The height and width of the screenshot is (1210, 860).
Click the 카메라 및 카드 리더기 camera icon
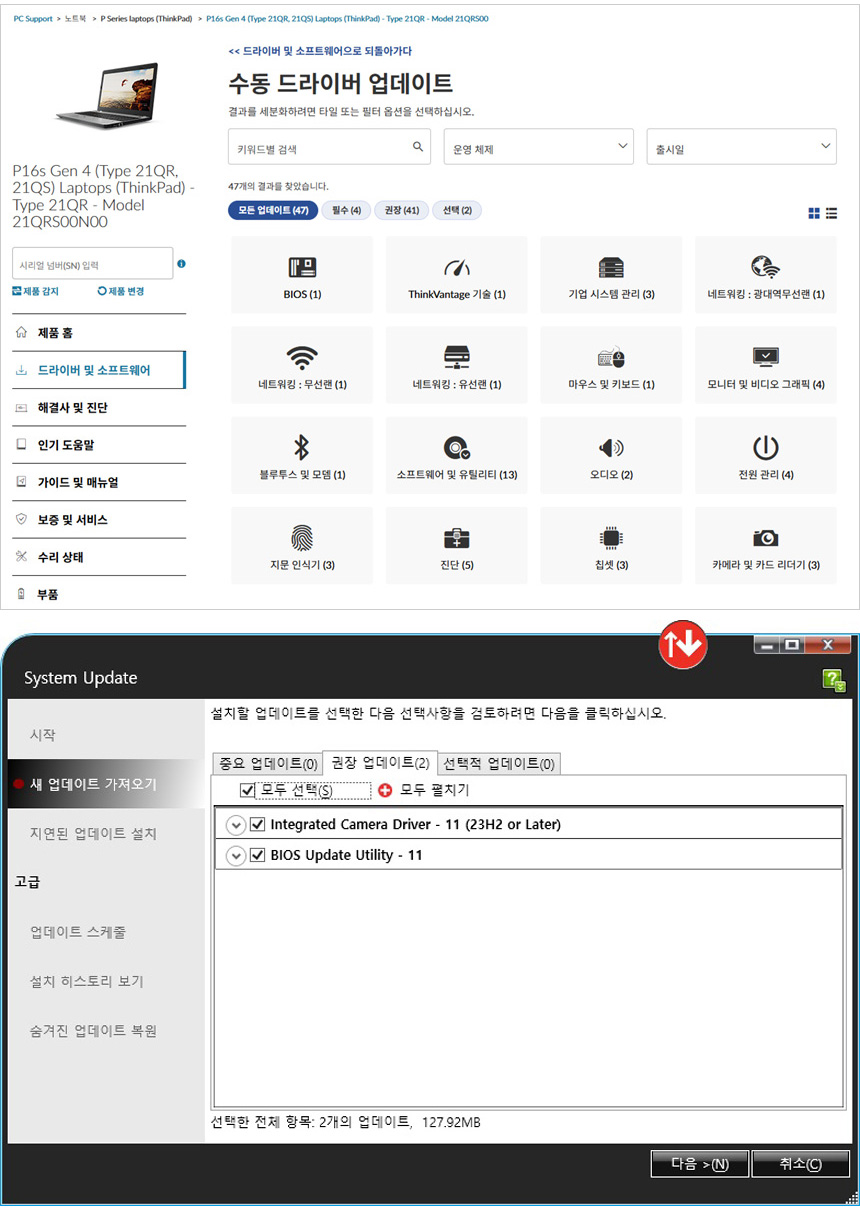[765, 538]
